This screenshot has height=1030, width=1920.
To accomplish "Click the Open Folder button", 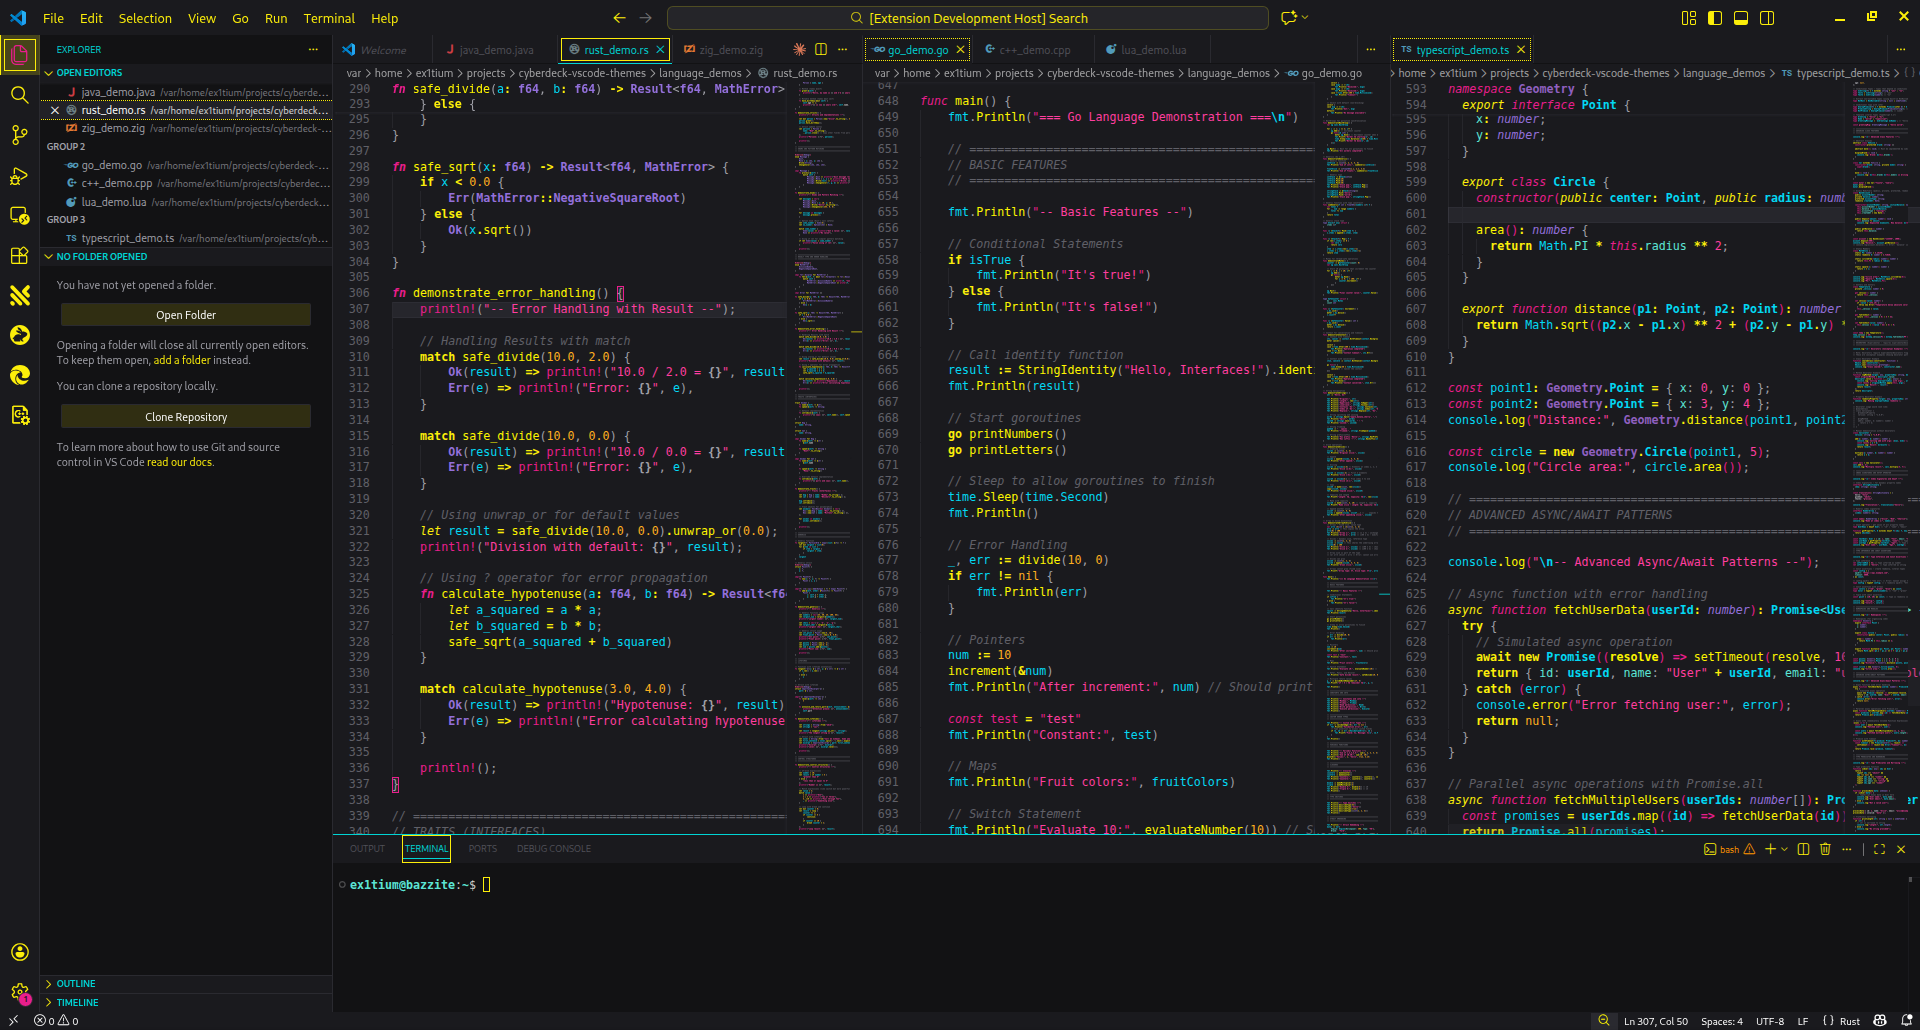I will tap(186, 314).
